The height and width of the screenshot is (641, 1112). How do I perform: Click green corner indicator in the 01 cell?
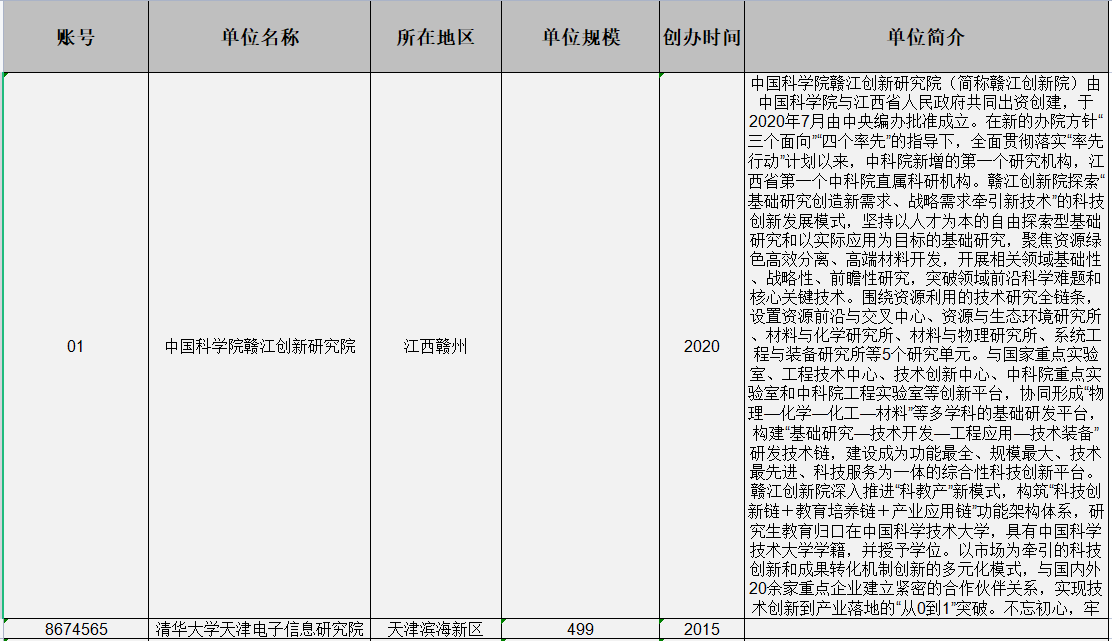tap(6, 76)
